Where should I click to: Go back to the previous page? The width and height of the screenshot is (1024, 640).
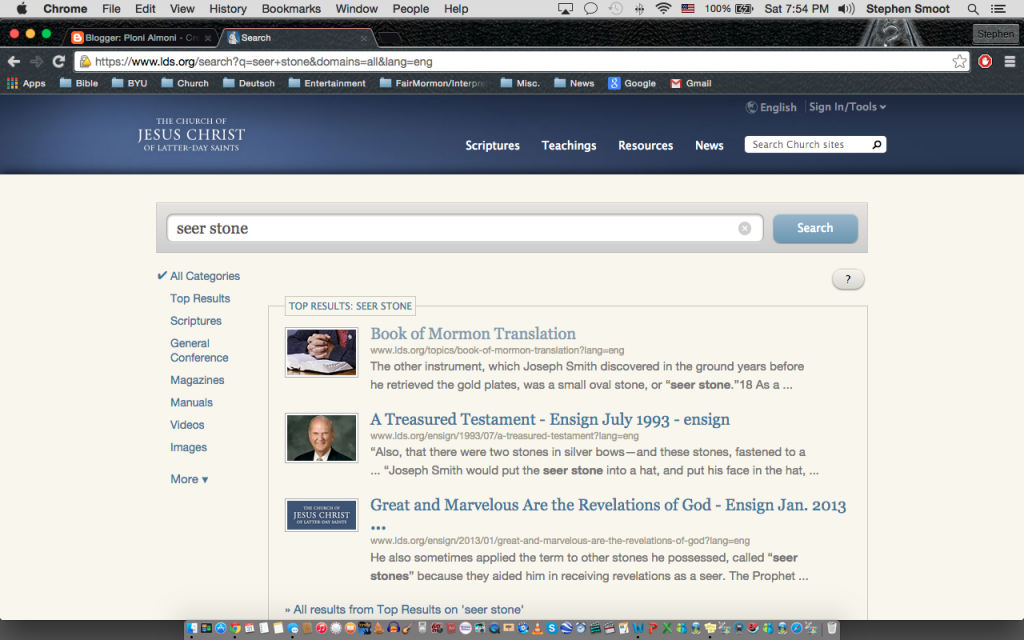14,61
